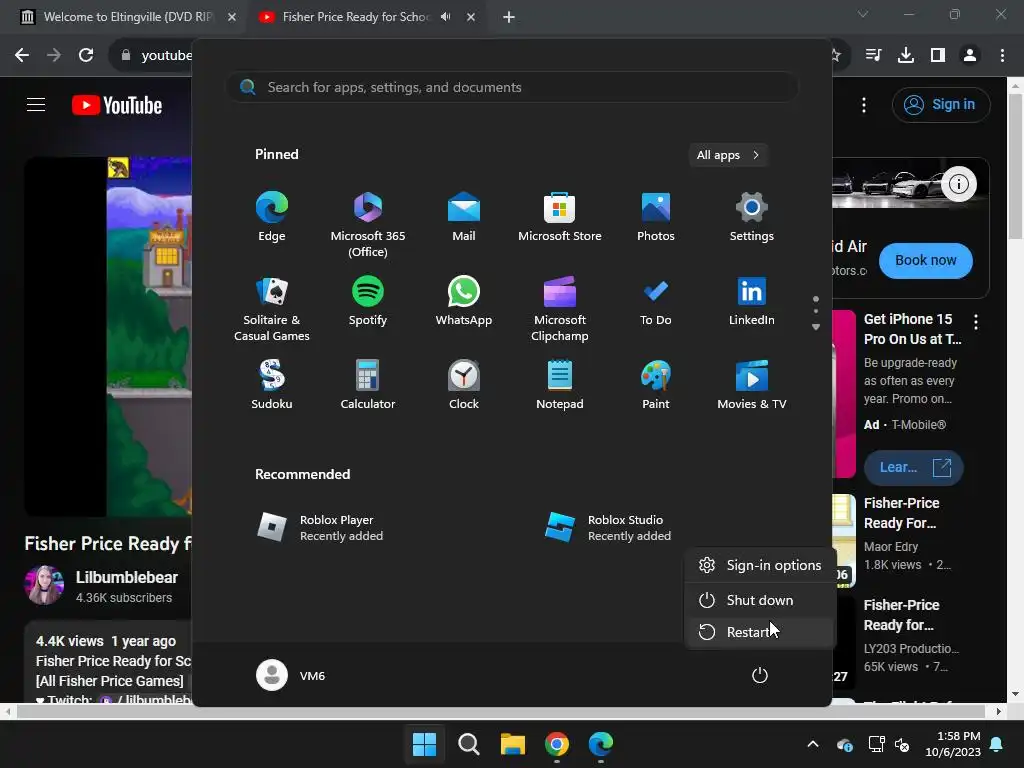The height and width of the screenshot is (768, 1024).
Task: Expand All apps list
Action: tap(728, 155)
